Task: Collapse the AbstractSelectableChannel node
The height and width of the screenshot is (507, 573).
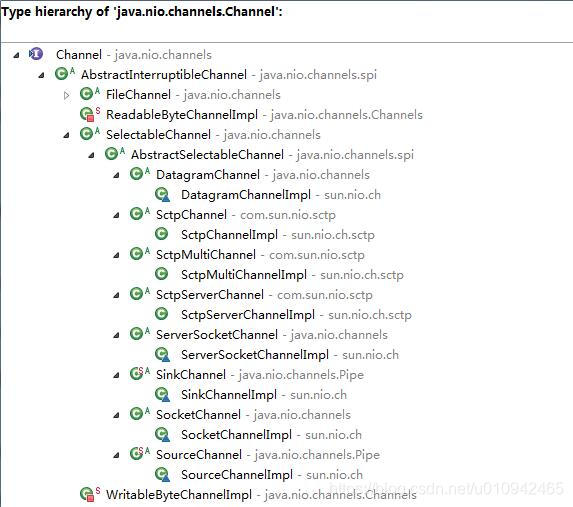Action: 91,156
